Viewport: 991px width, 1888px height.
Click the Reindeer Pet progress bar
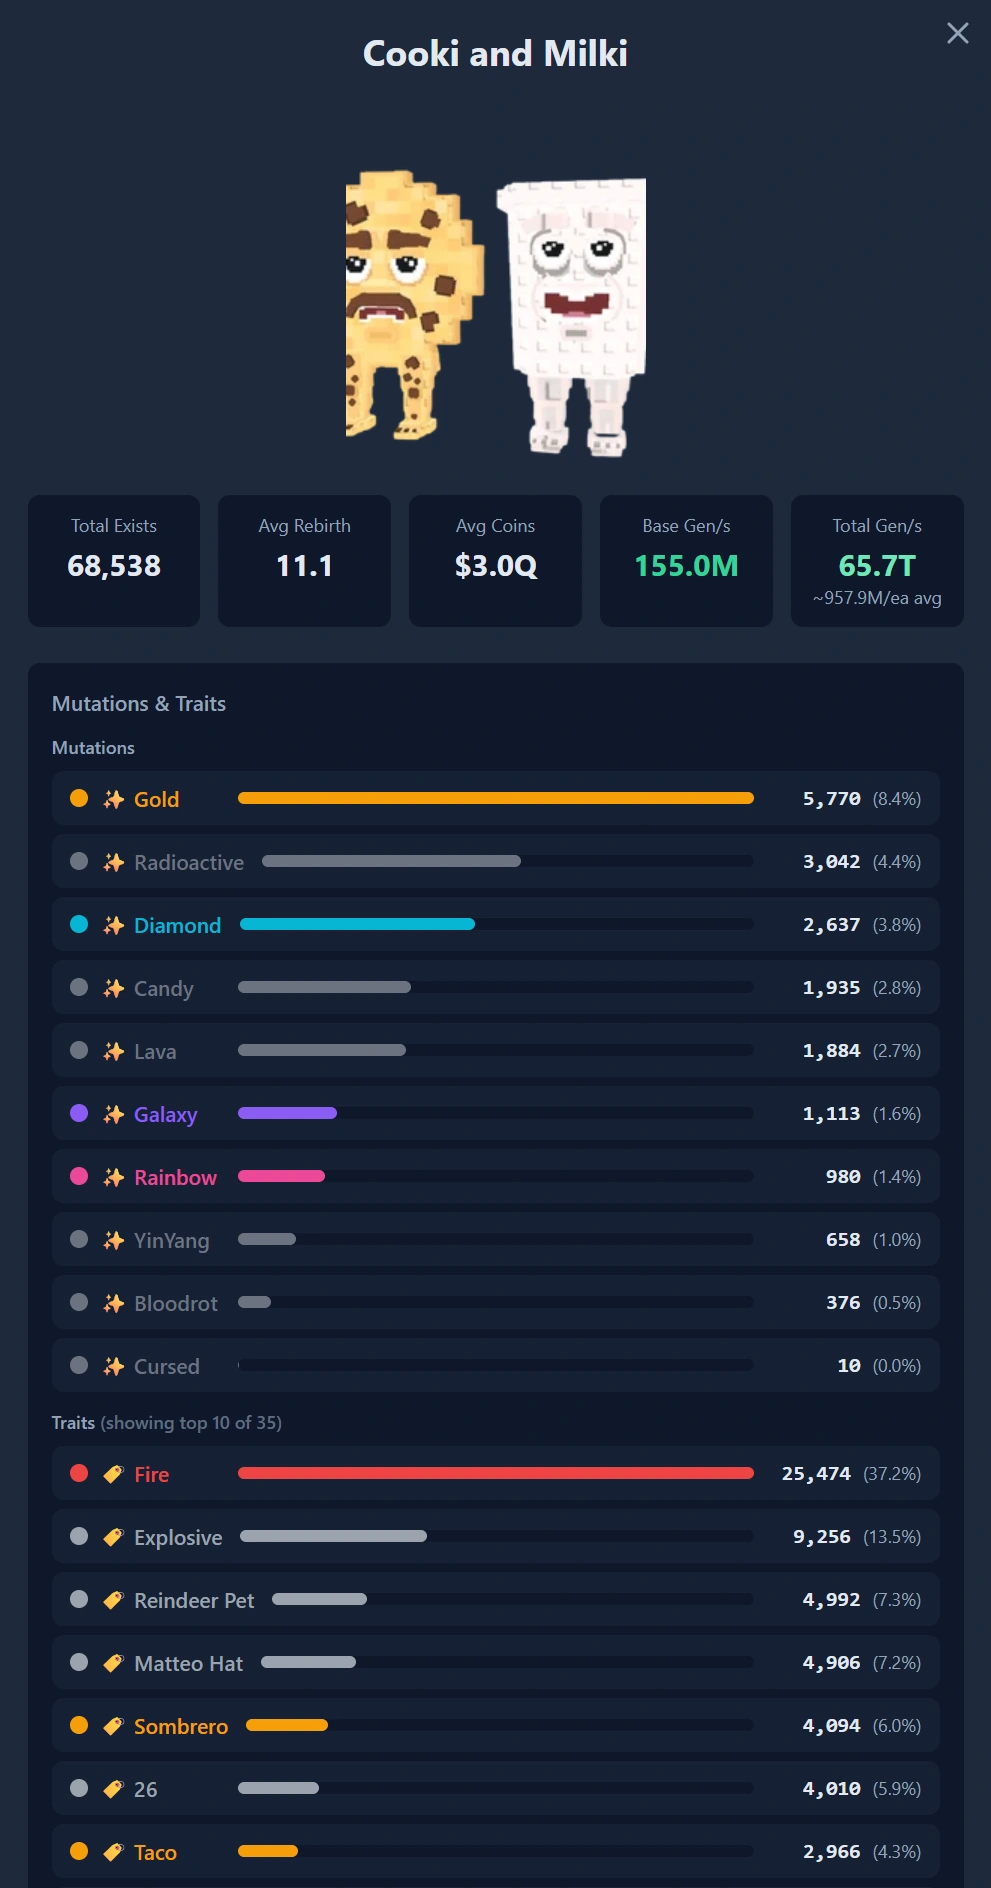pyautogui.click(x=513, y=1599)
